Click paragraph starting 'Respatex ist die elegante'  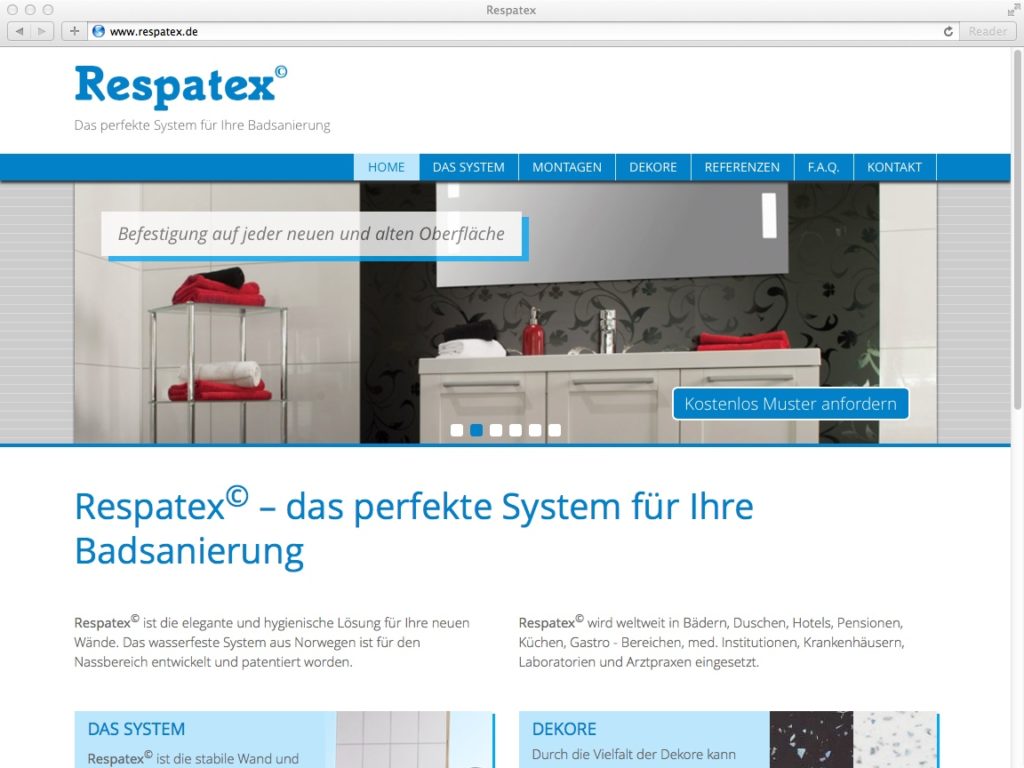click(272, 642)
